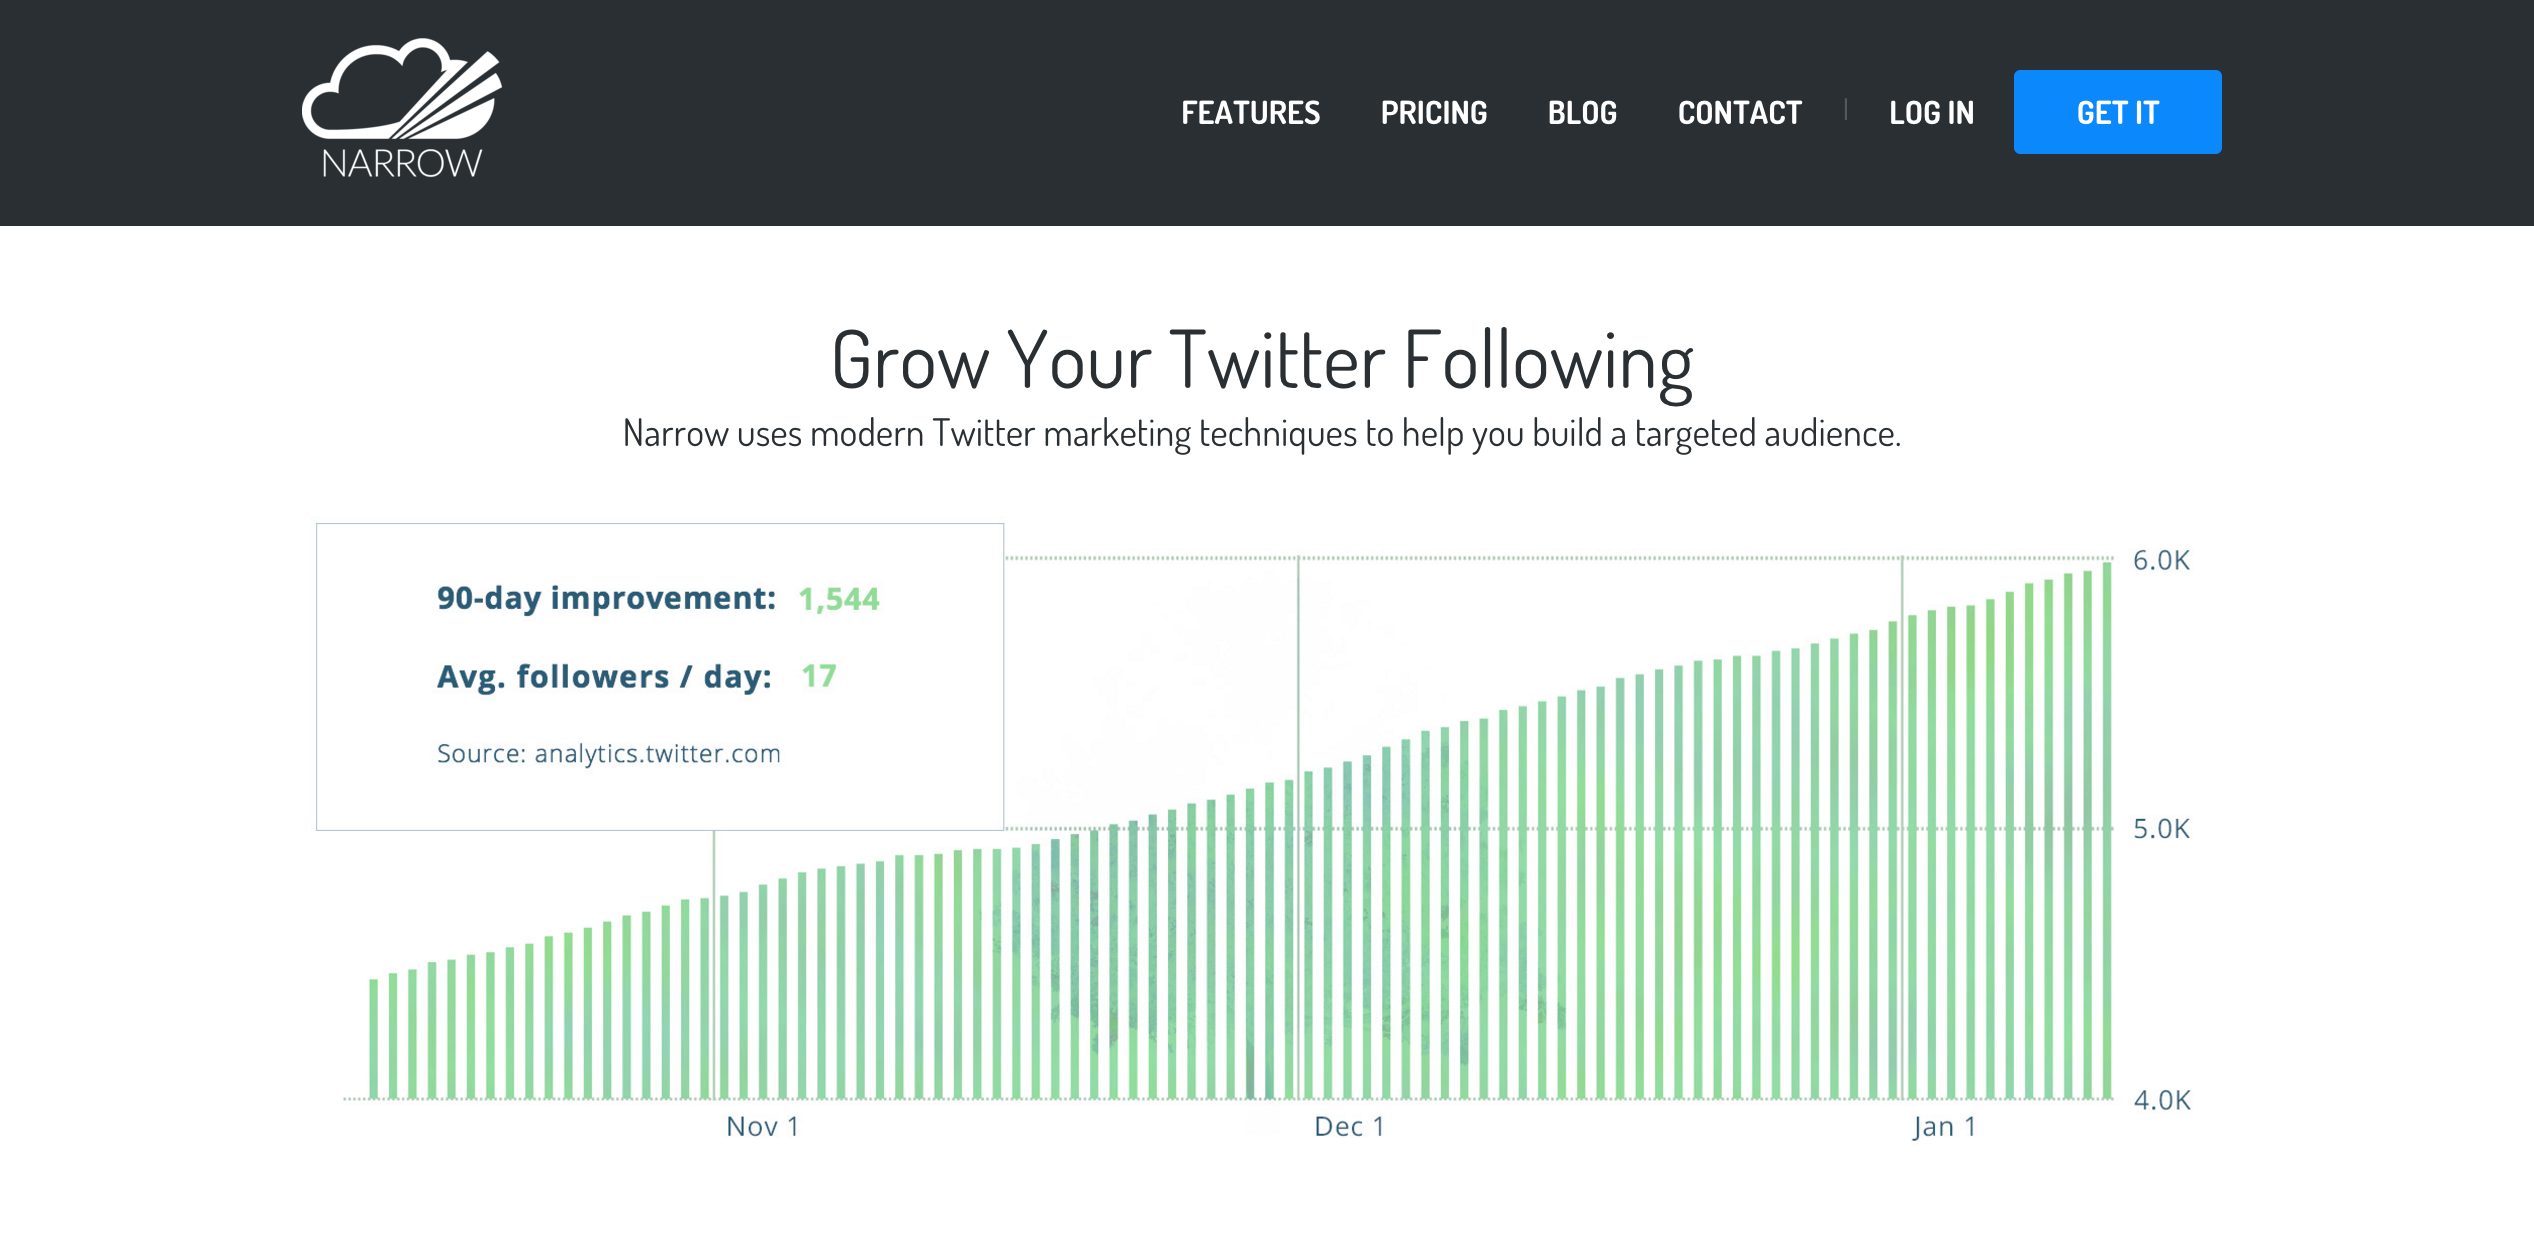This screenshot has width=2534, height=1246.
Task: Go to the Blog page
Action: pyautogui.click(x=1582, y=113)
